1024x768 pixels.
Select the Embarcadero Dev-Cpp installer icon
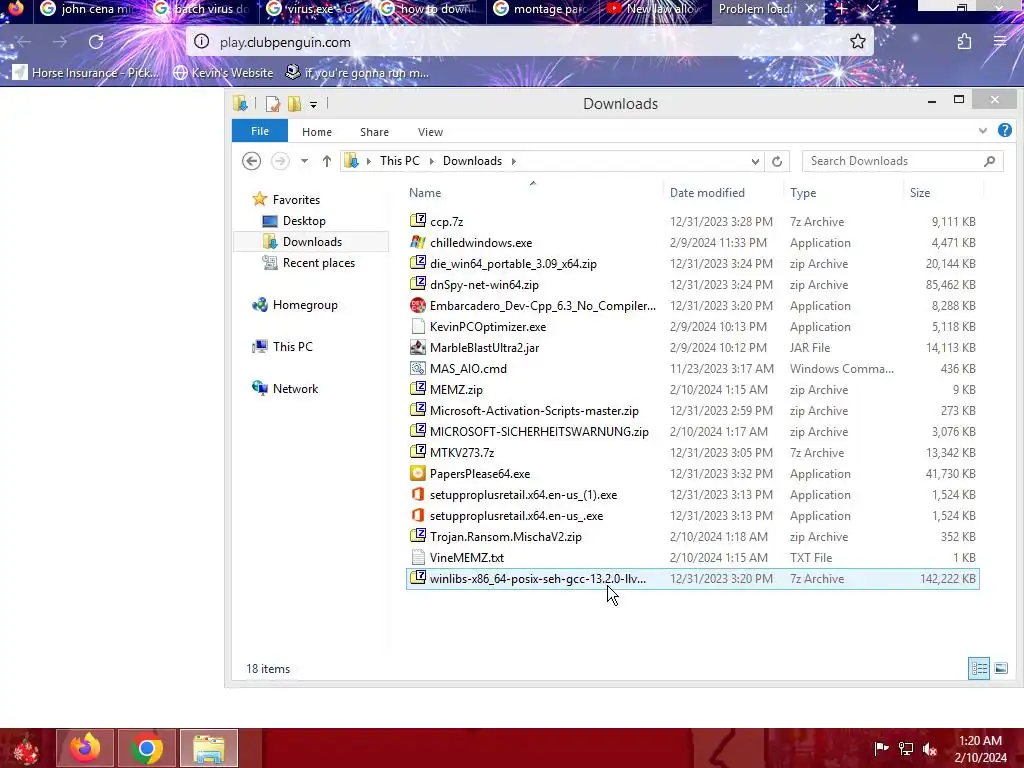pos(418,305)
